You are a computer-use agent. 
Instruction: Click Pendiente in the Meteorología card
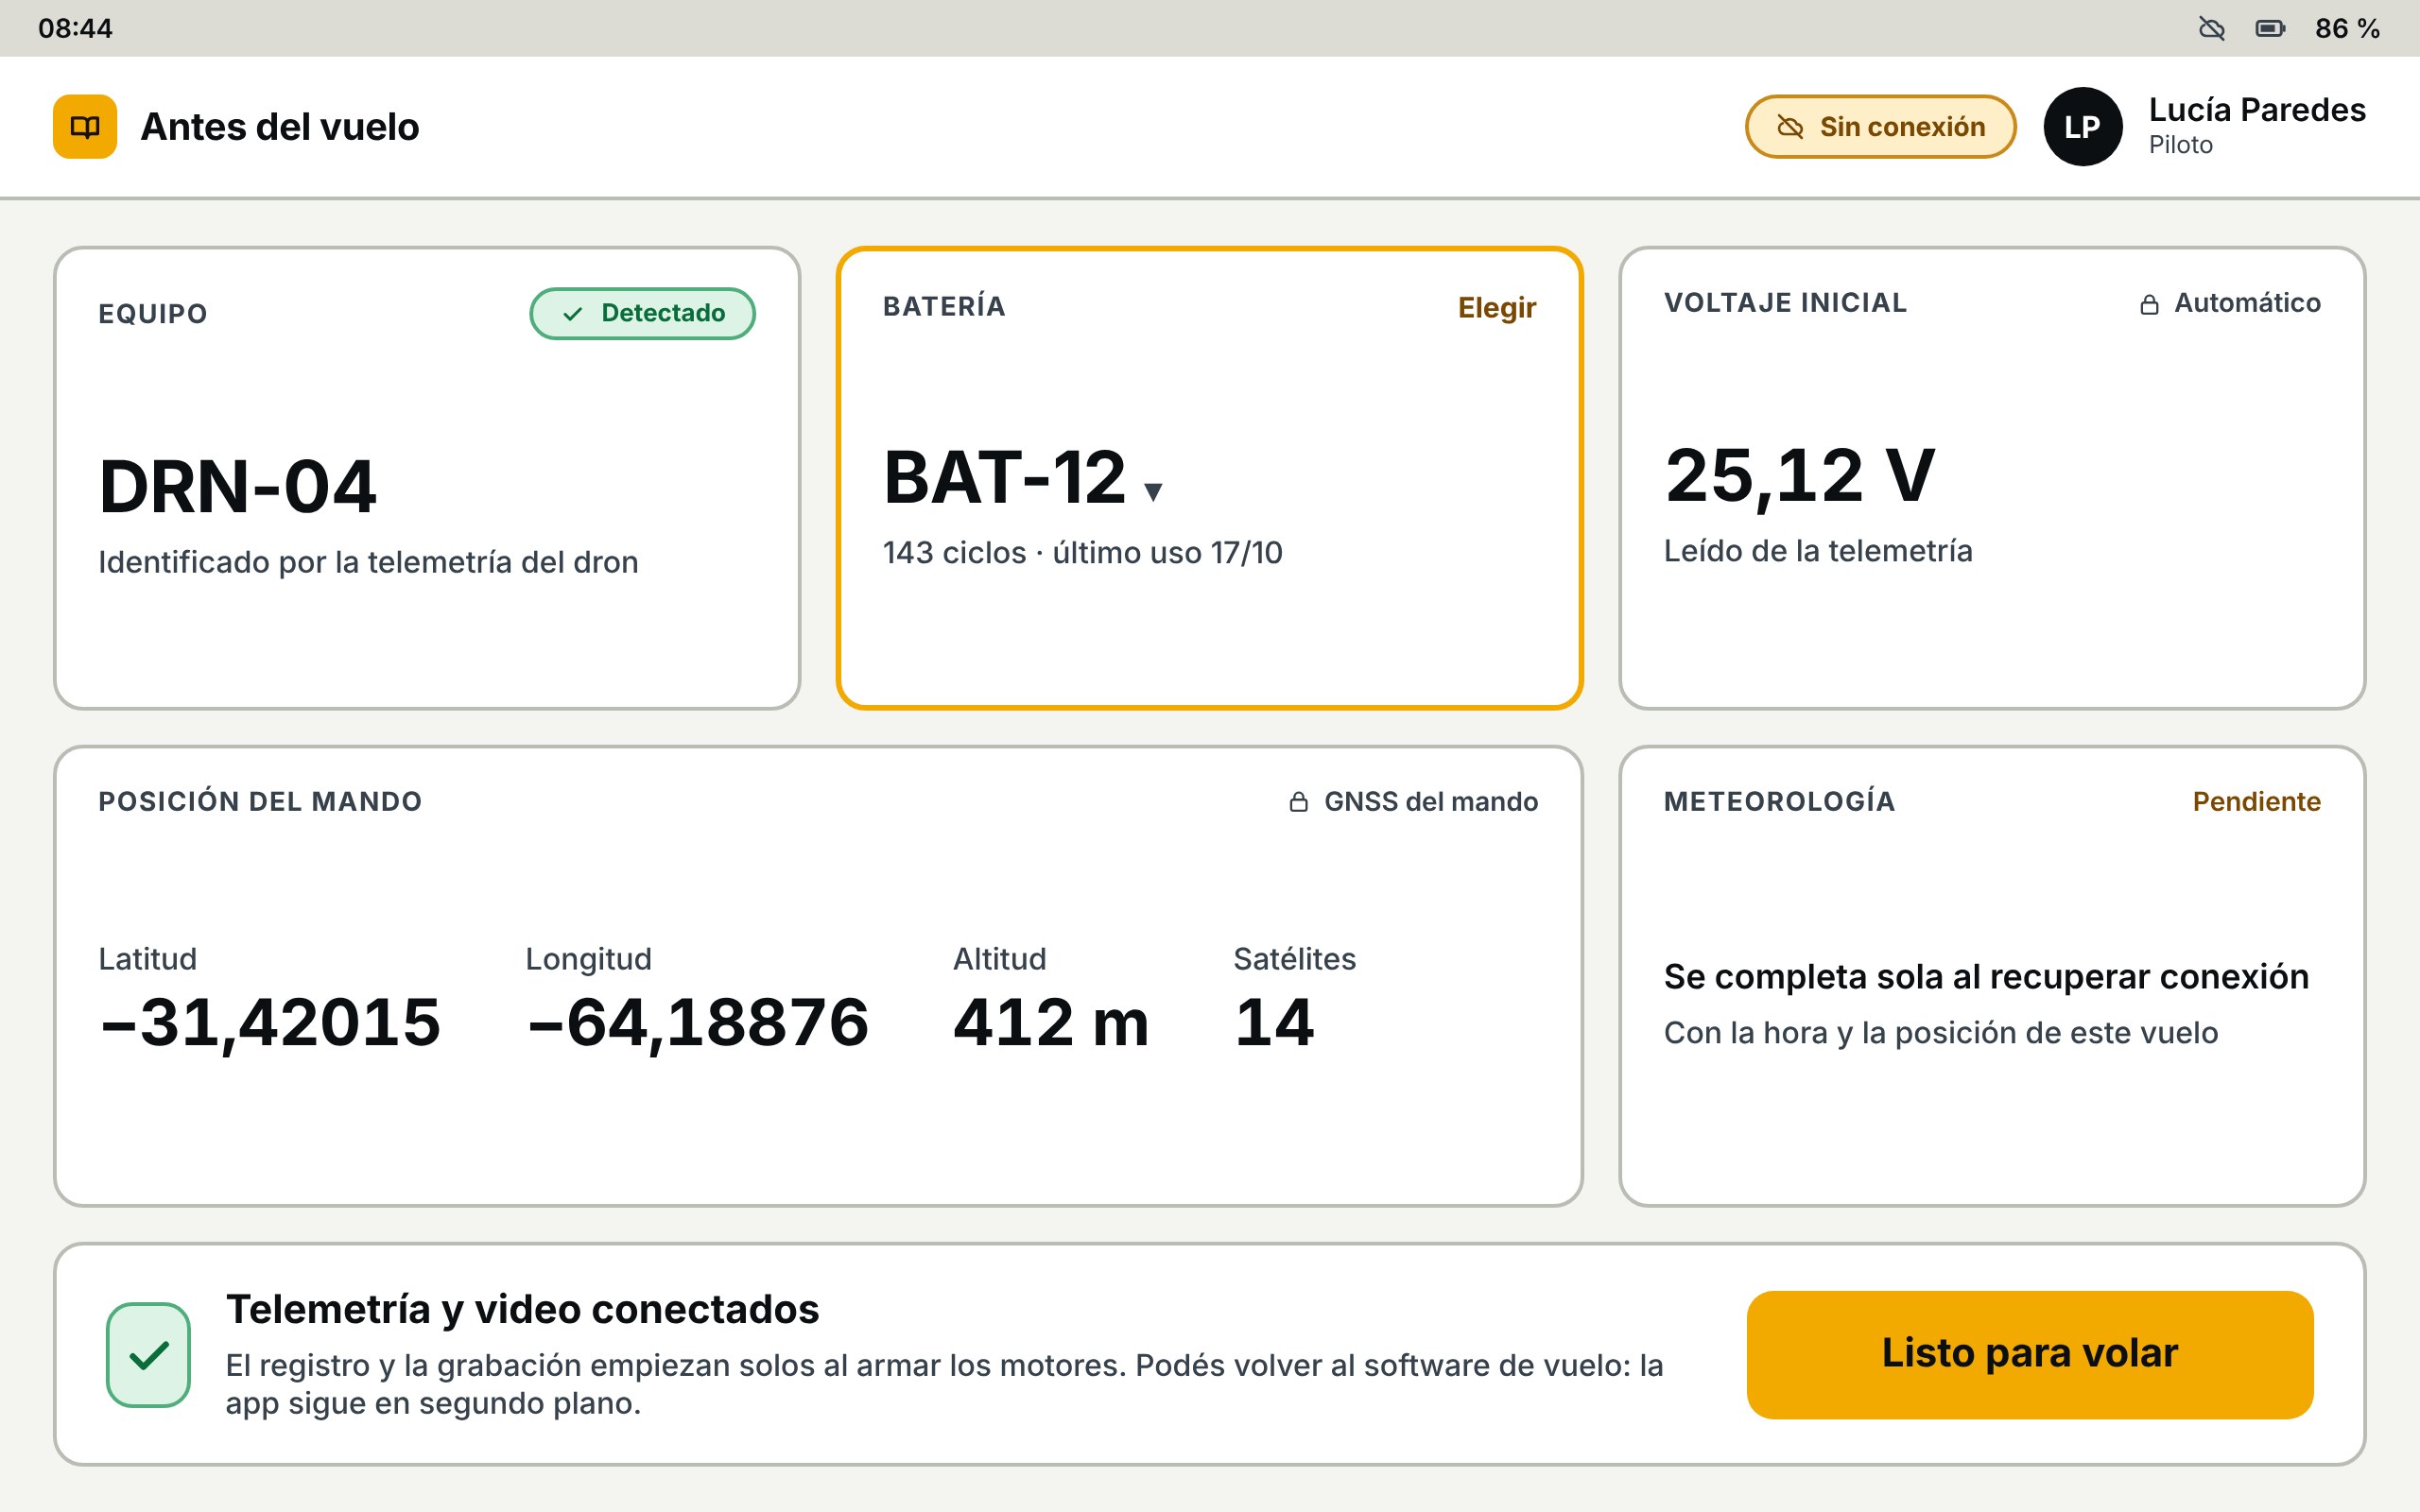[2256, 801]
